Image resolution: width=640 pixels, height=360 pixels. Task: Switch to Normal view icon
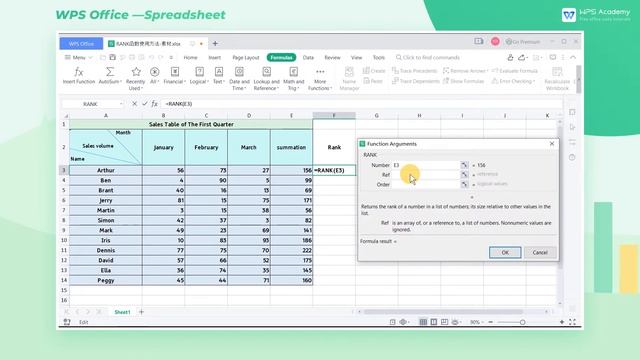coord(423,322)
